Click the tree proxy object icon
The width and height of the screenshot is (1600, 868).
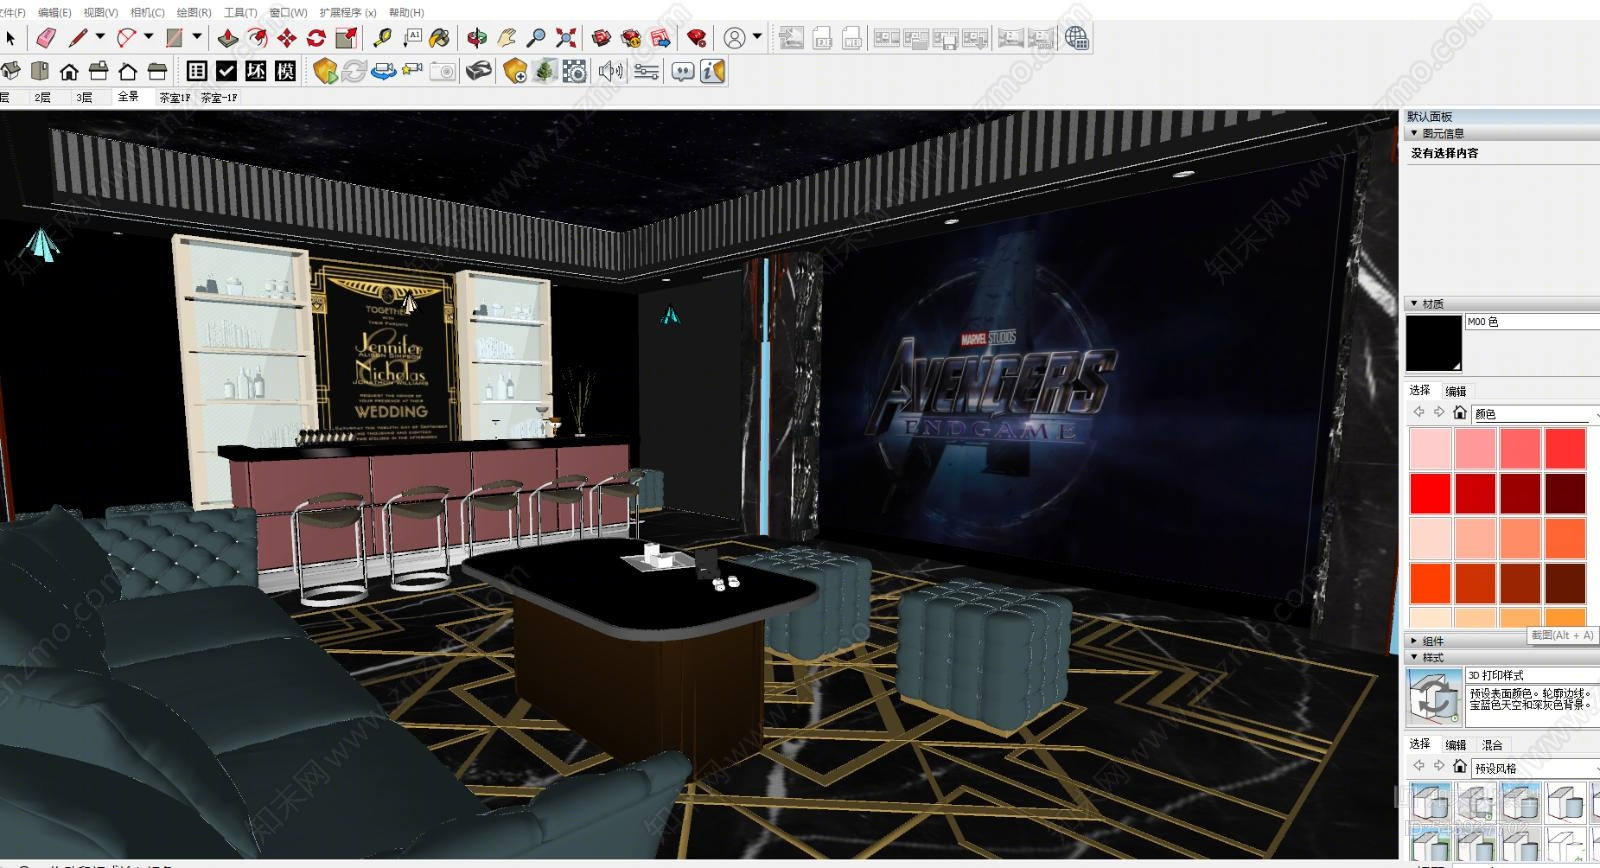click(545, 71)
